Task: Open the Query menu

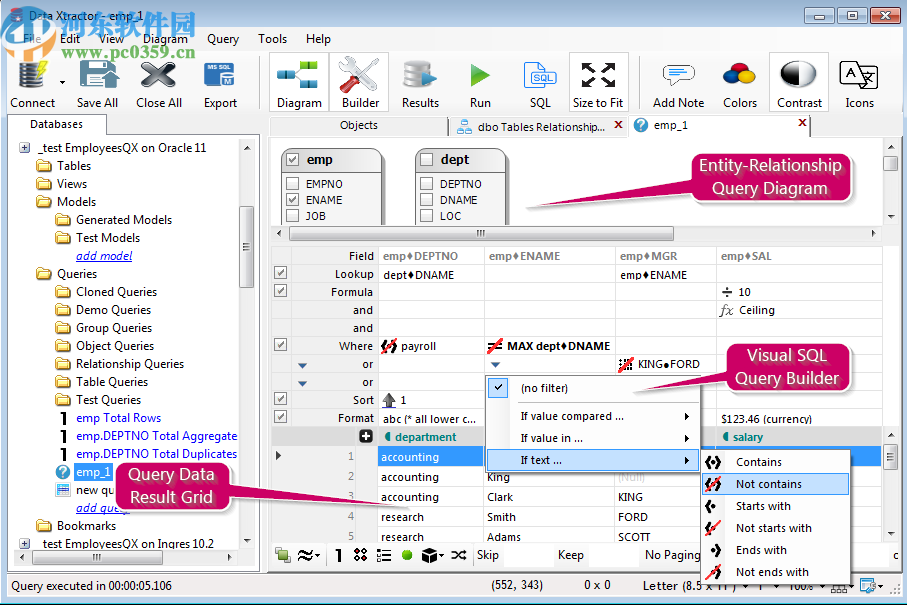Action: point(223,39)
